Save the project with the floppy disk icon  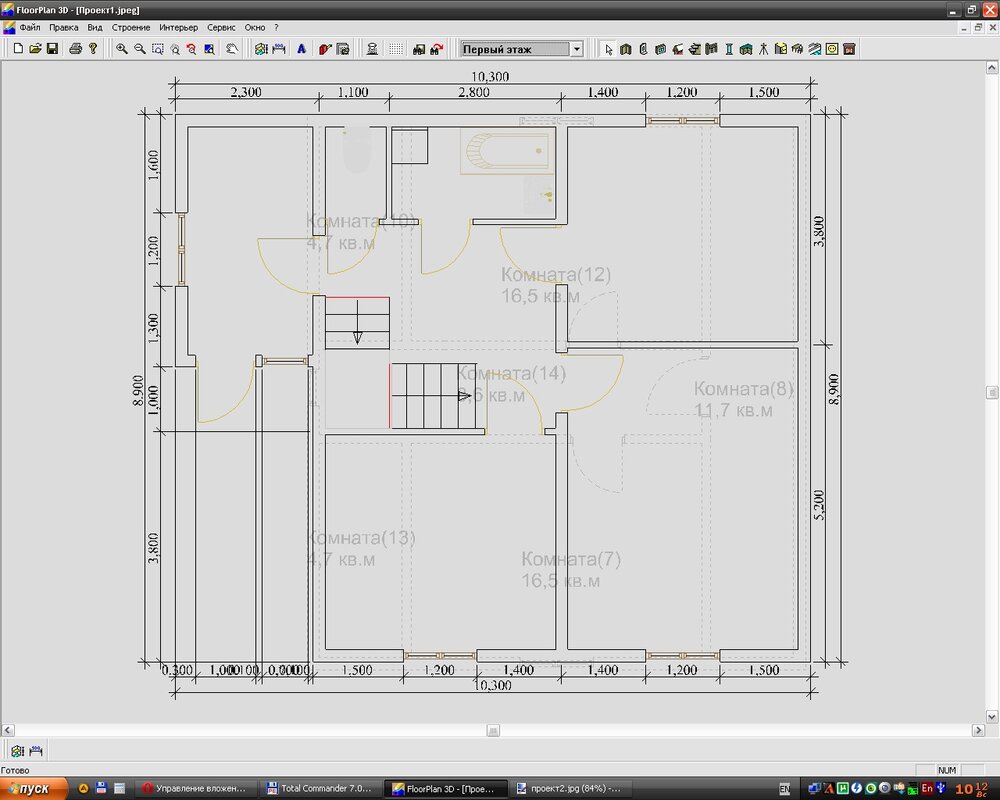(x=52, y=48)
